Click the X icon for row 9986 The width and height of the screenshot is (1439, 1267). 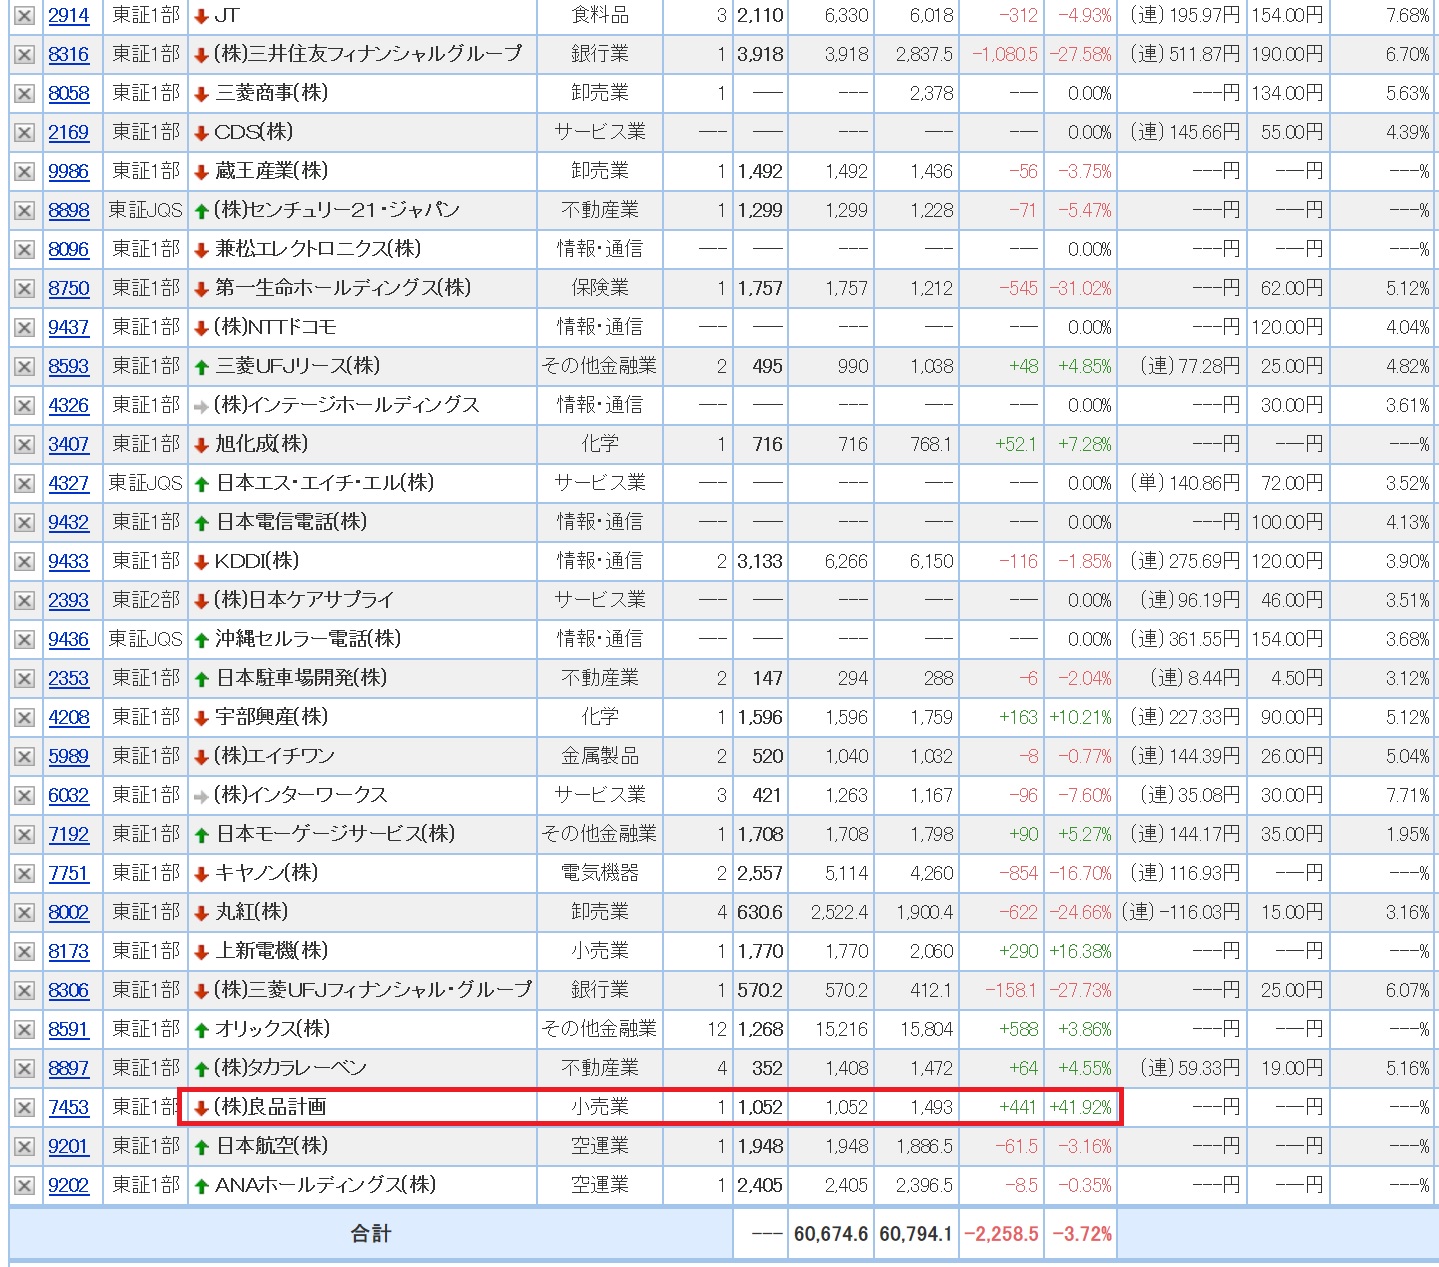(25, 172)
